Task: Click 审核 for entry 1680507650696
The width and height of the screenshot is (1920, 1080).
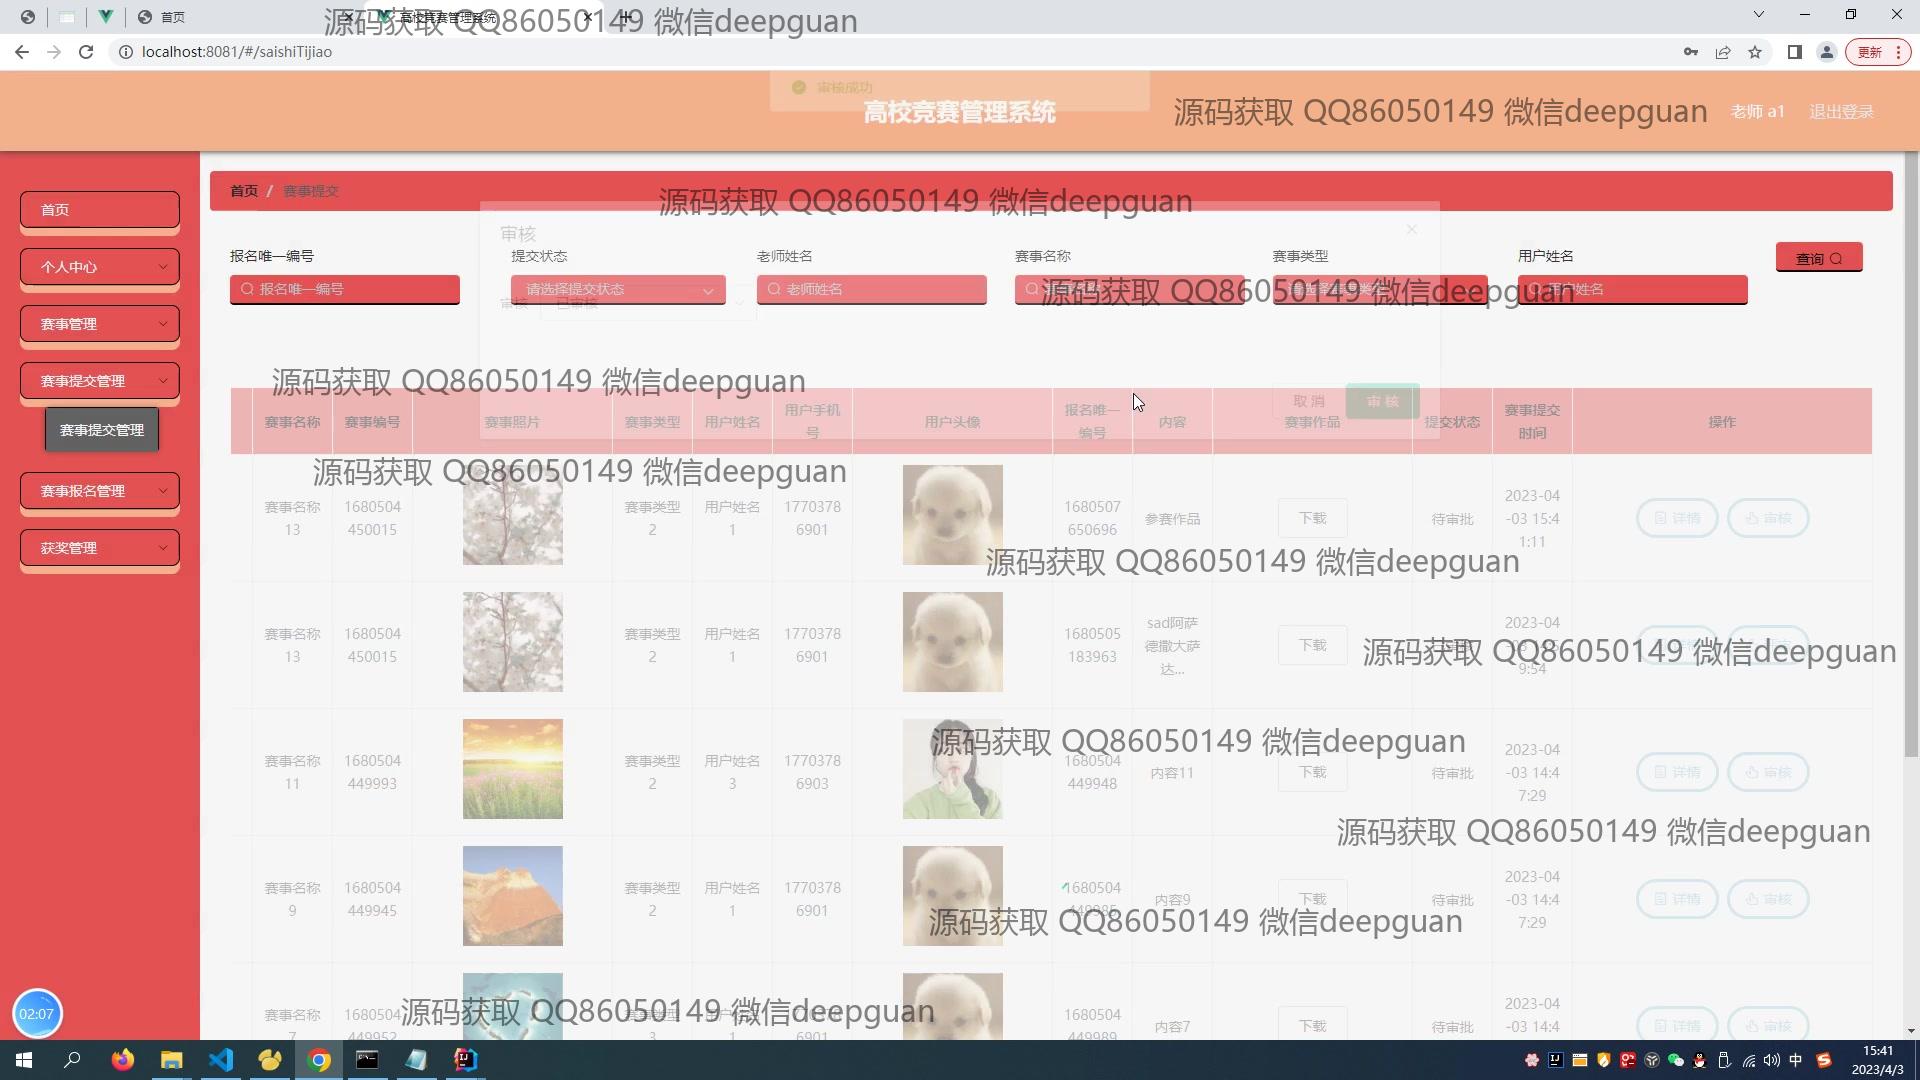Action: [x=1768, y=518]
